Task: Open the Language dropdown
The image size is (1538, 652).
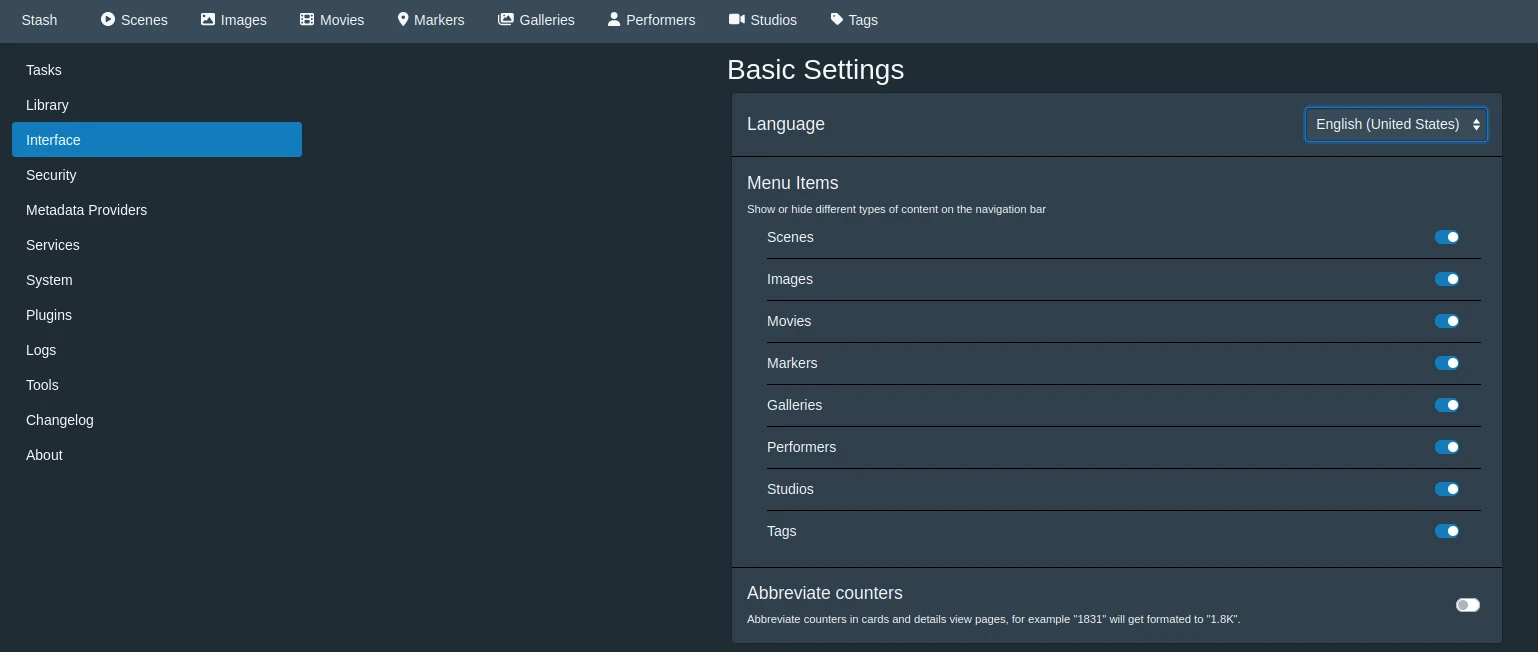Action: pos(1395,124)
